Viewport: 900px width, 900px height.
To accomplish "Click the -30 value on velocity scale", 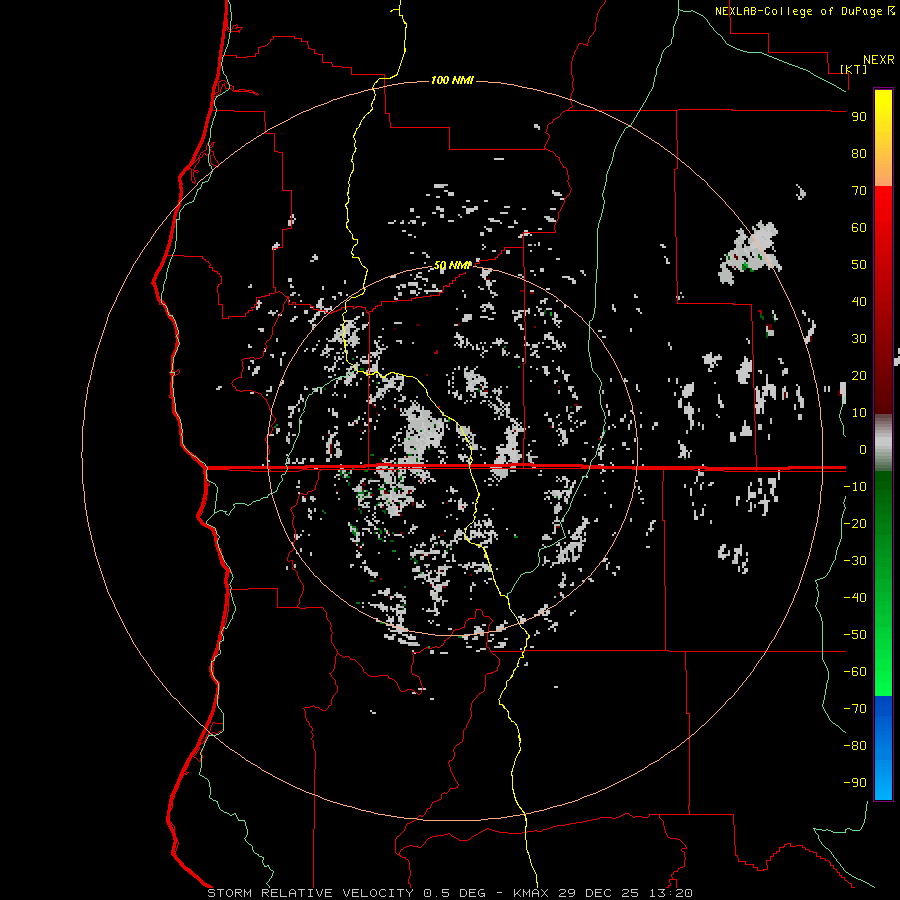I will pos(855,561).
